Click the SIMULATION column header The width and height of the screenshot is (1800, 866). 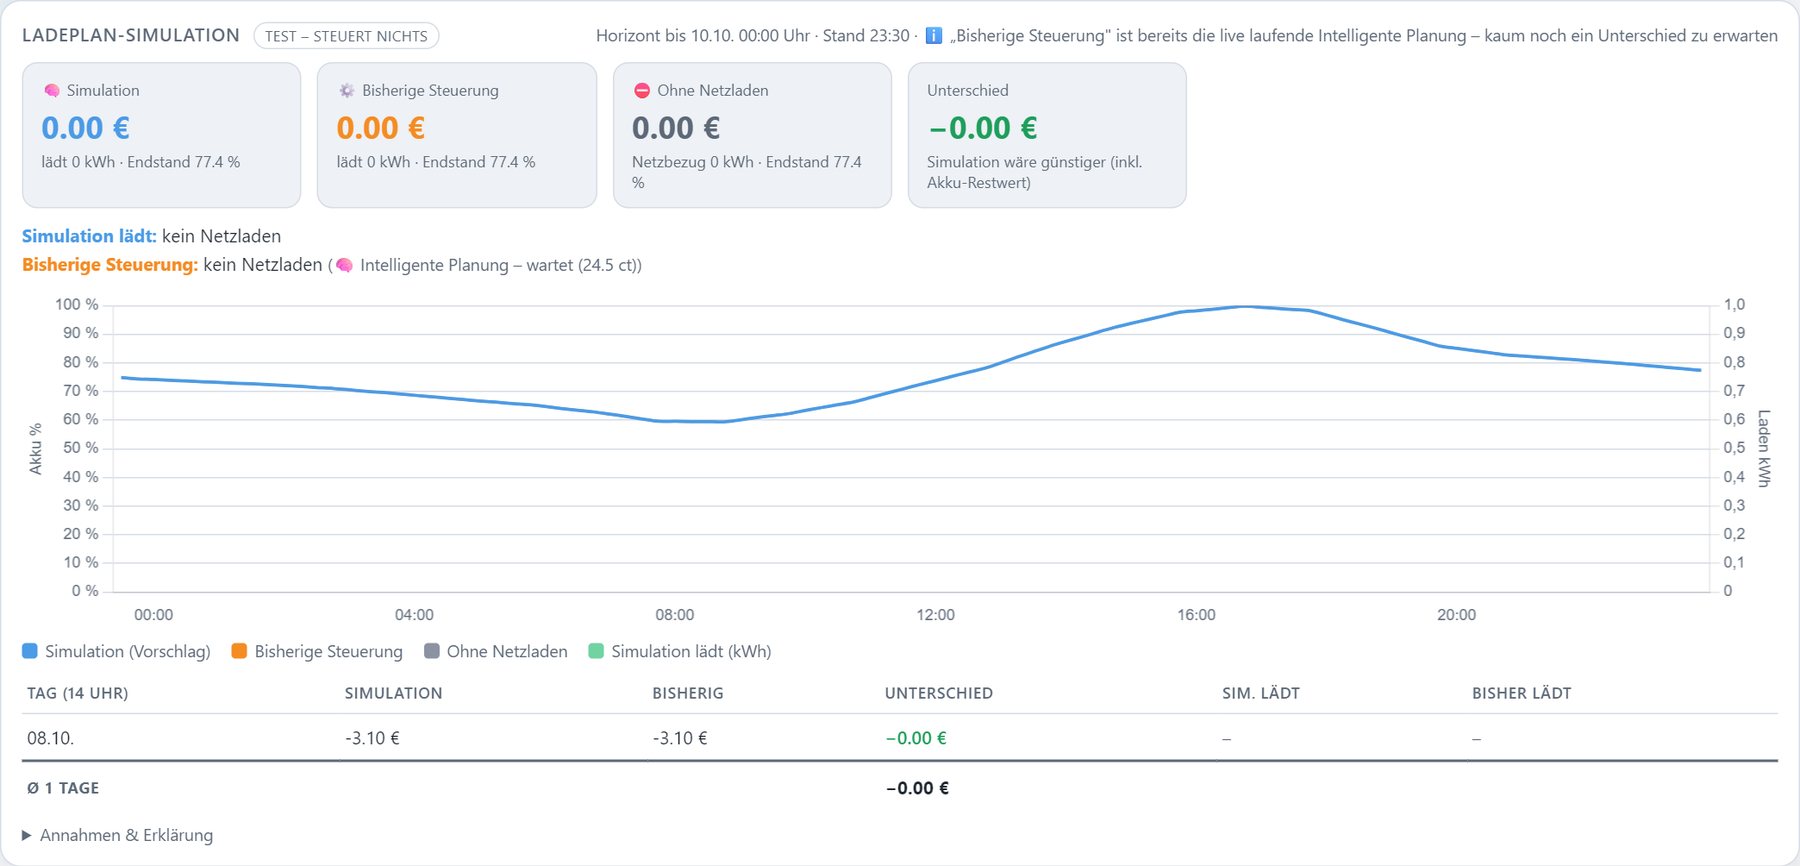point(393,693)
